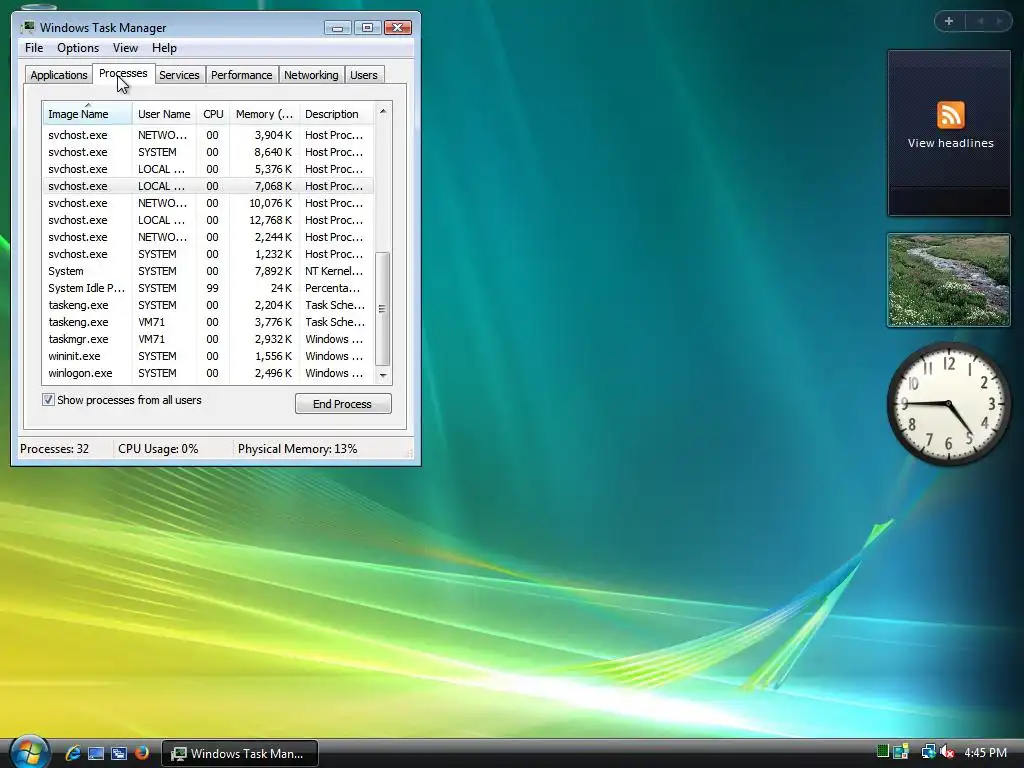This screenshot has width=1024, height=768.
Task: Switch to the Users tab
Action: [364, 75]
